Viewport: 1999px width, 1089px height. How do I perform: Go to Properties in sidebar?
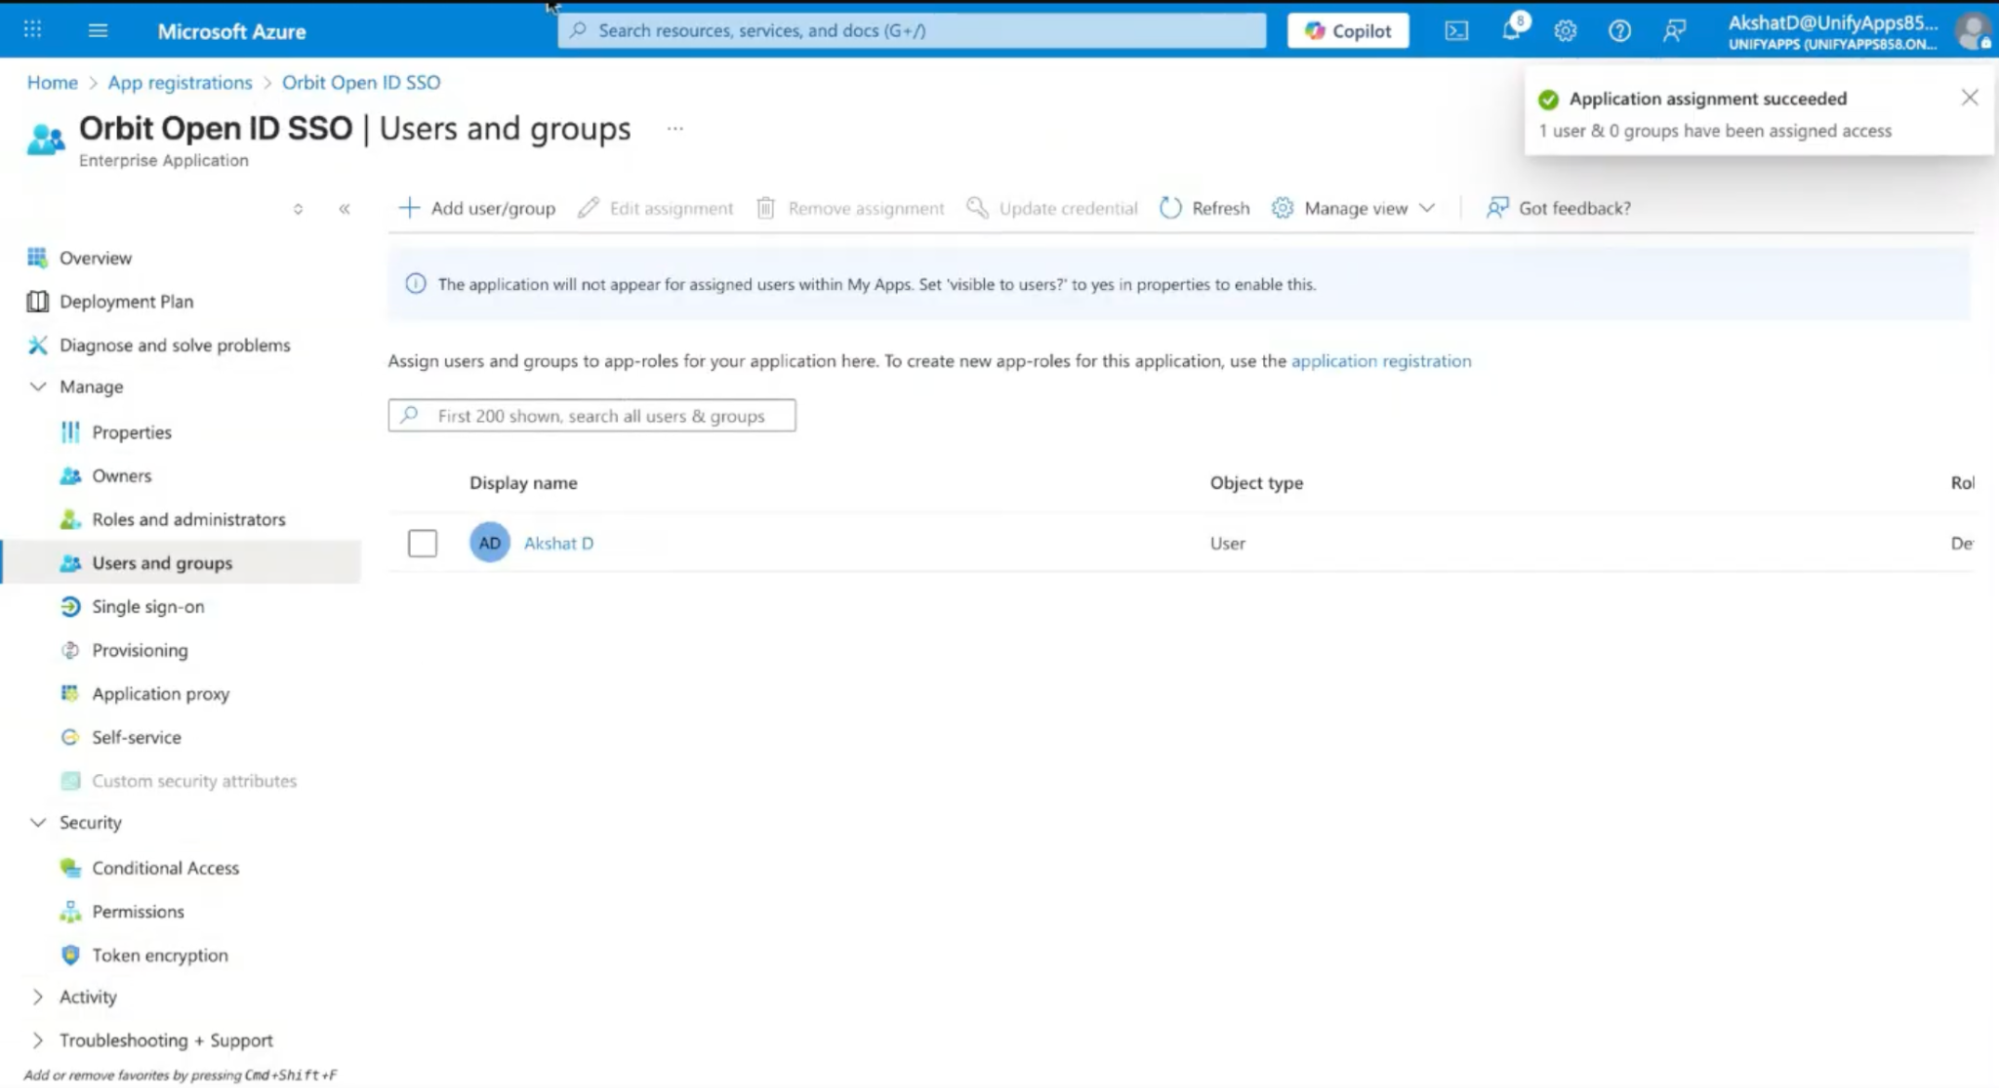pos(131,432)
